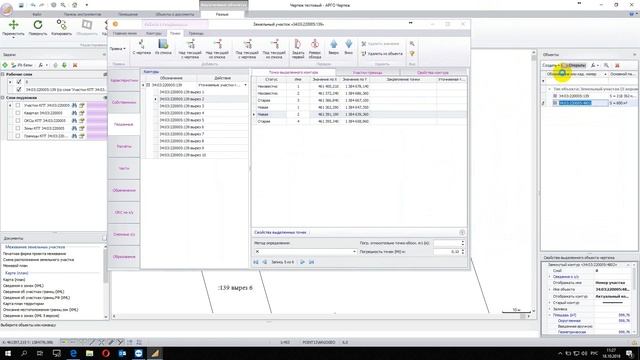Image resolution: width=640 pixels, height=360 pixels.
Task: Select contour row 'вырез 5'
Action: (182, 120)
